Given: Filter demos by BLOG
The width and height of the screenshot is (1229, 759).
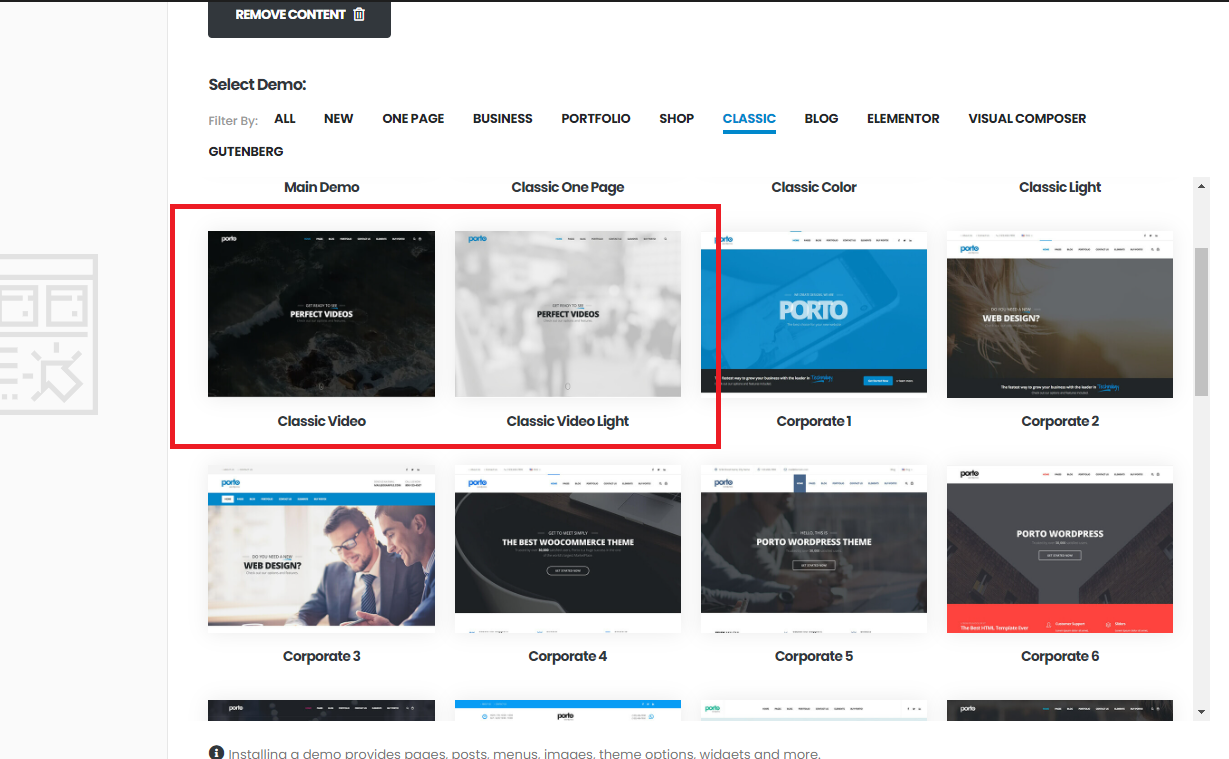Looking at the screenshot, I should pyautogui.click(x=821, y=118).
